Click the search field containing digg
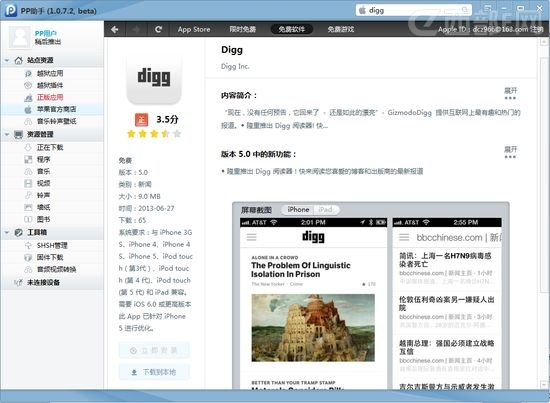 pyautogui.click(x=414, y=10)
